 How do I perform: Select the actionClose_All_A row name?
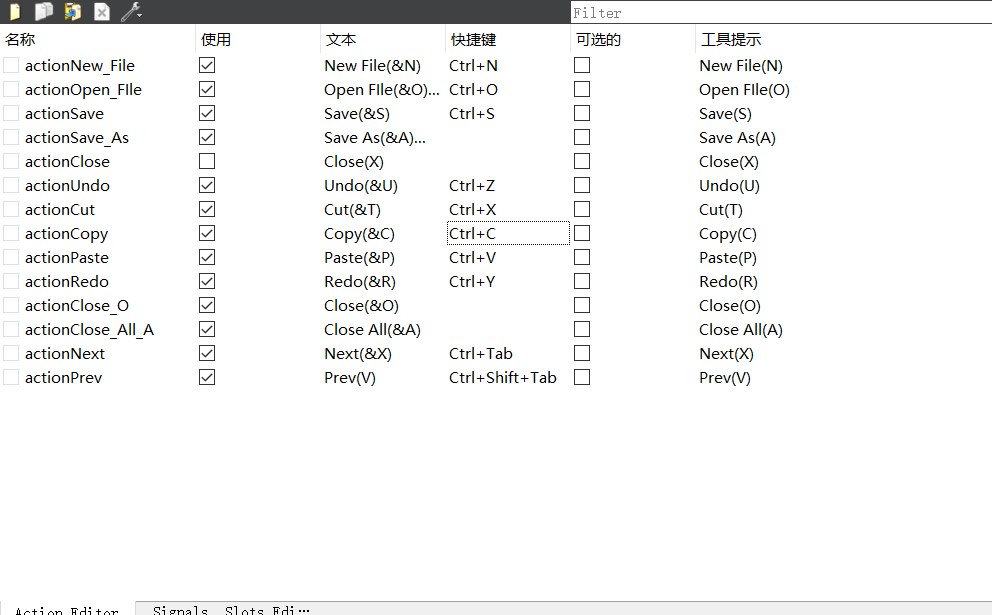coord(89,330)
